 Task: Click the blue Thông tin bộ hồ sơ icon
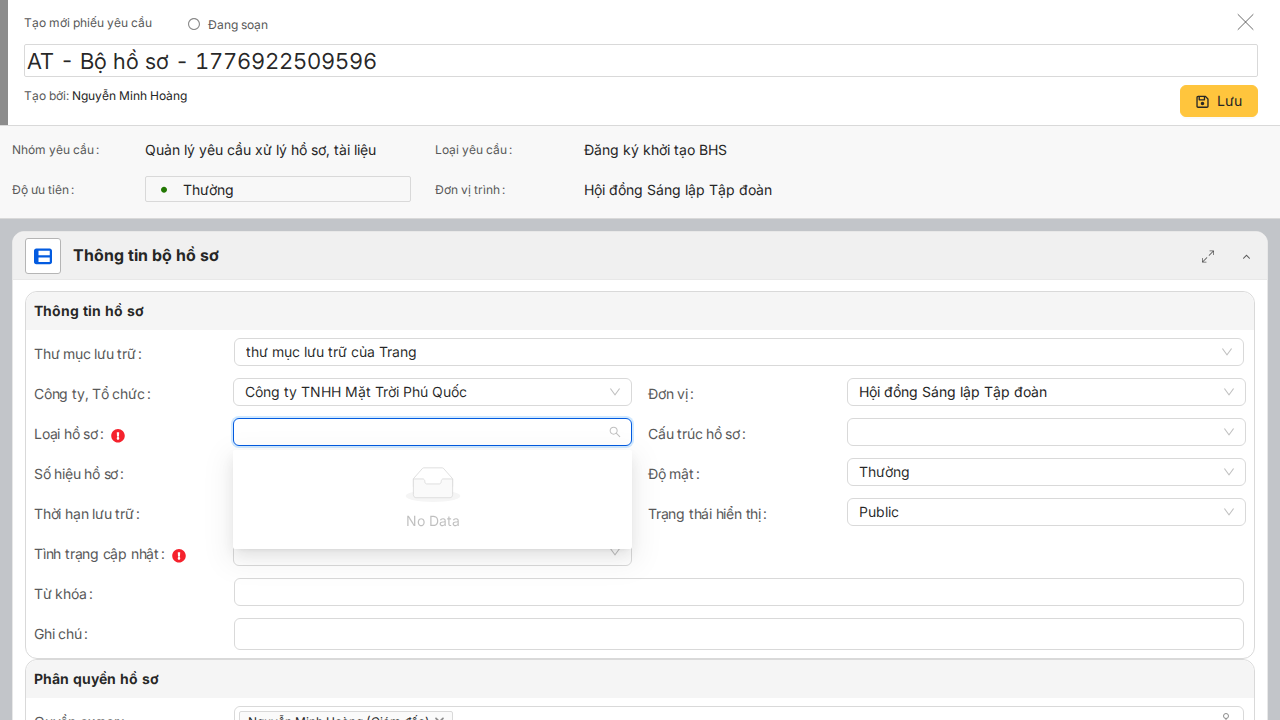point(43,256)
